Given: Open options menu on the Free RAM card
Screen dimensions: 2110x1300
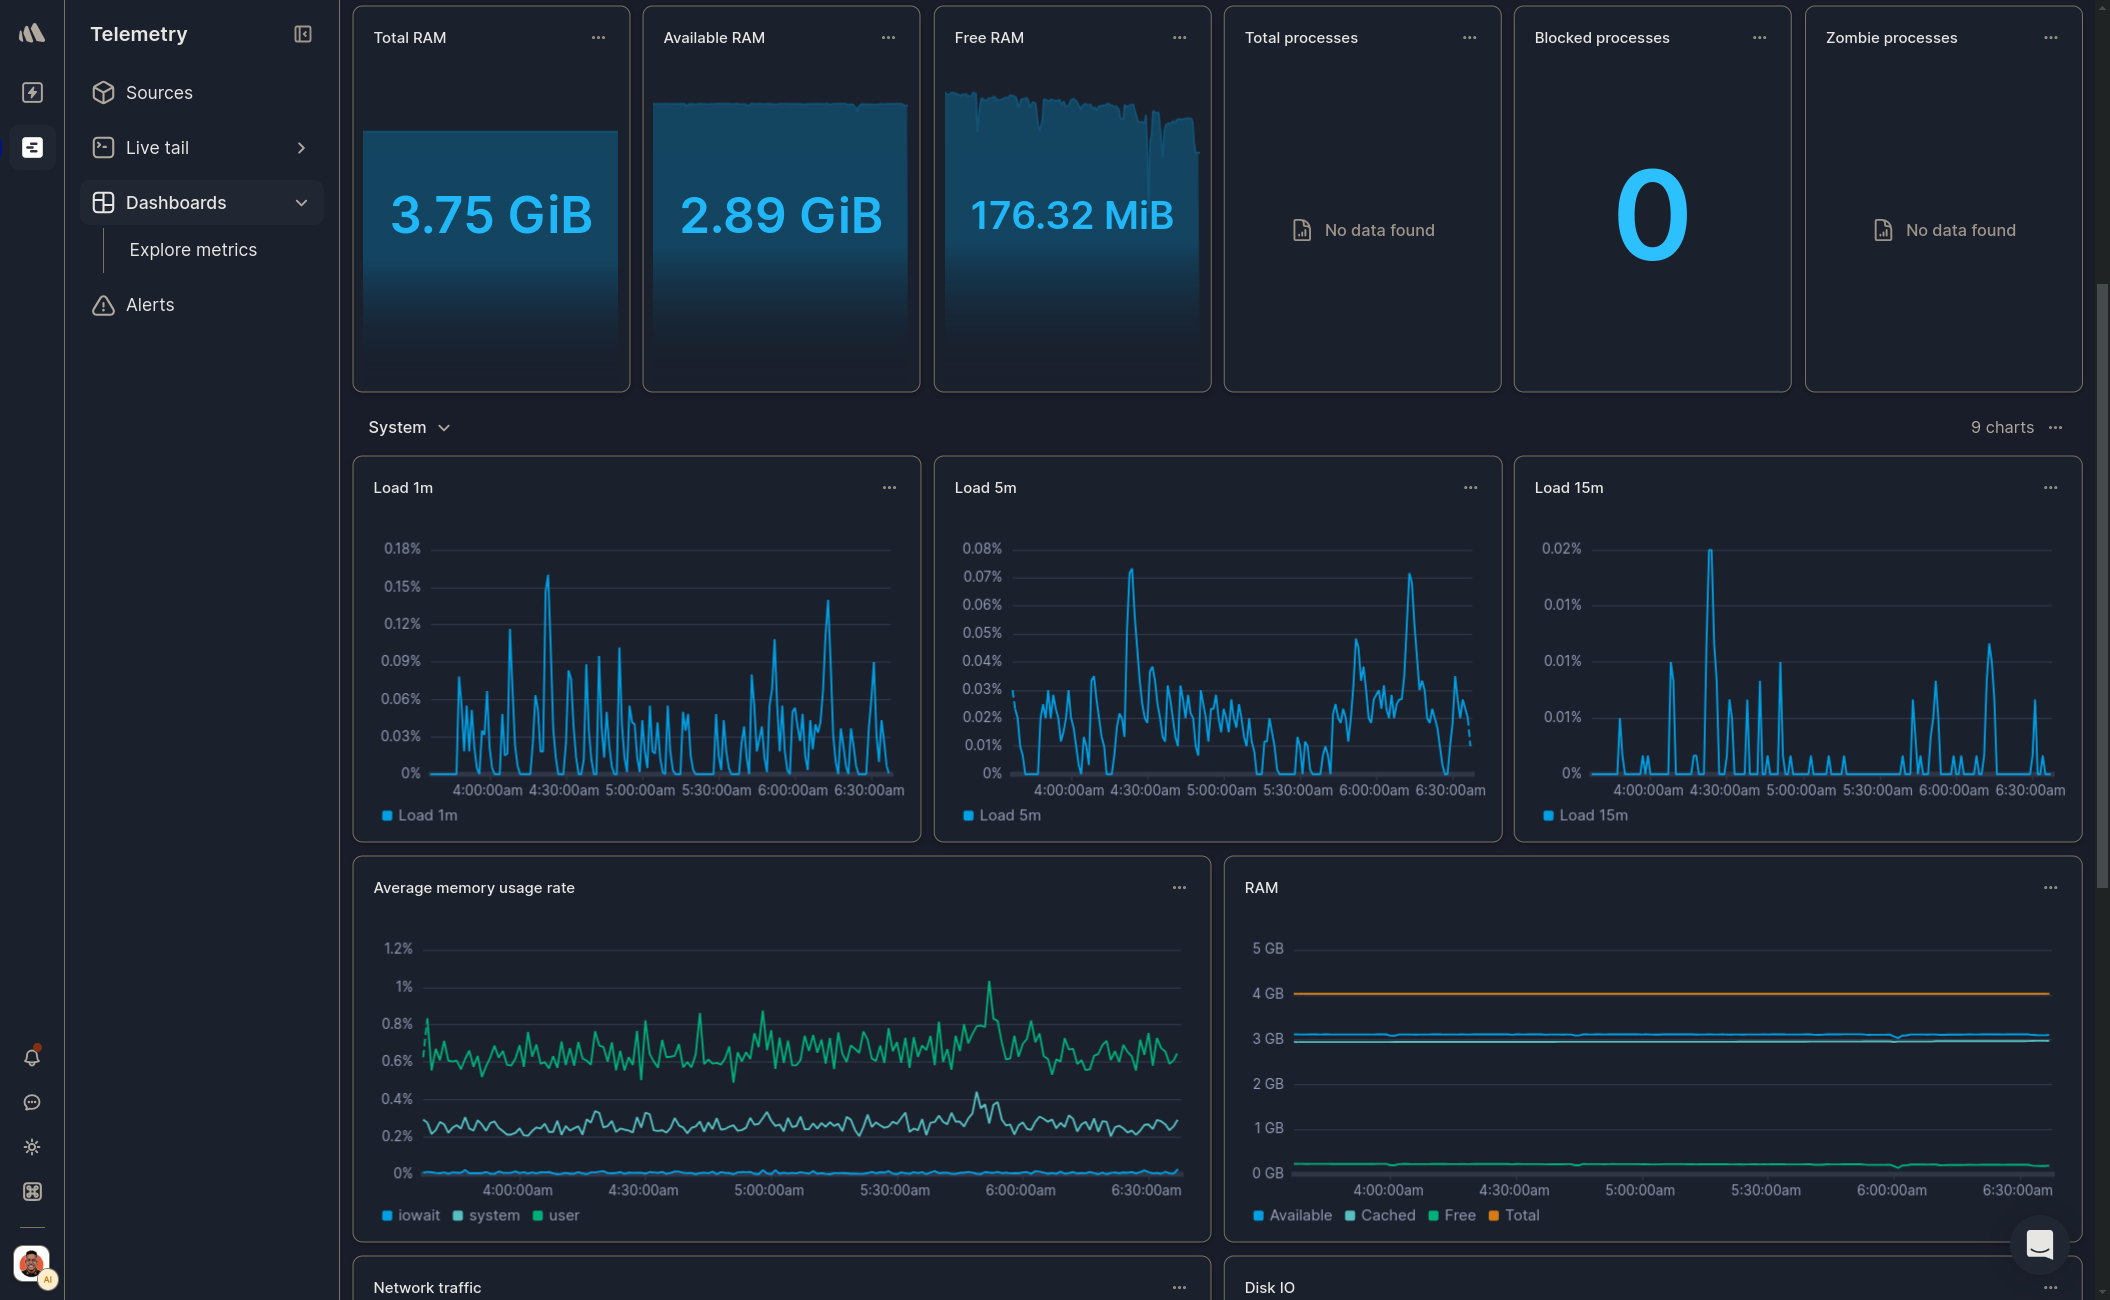Looking at the screenshot, I should 1179,37.
